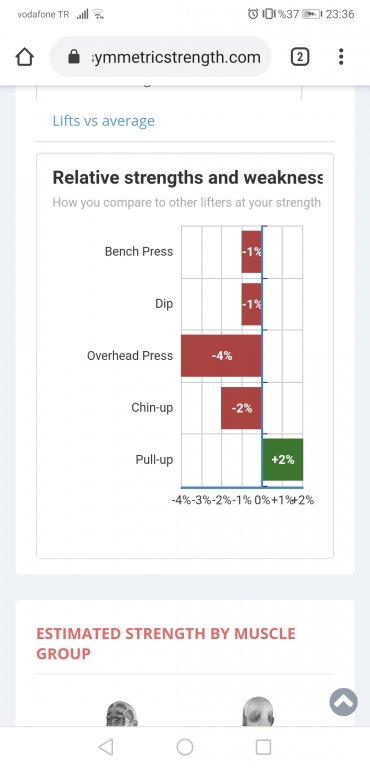This screenshot has height=768, width=370.
Task: Open Chrome's three-dot overflow menu
Action: click(x=341, y=57)
